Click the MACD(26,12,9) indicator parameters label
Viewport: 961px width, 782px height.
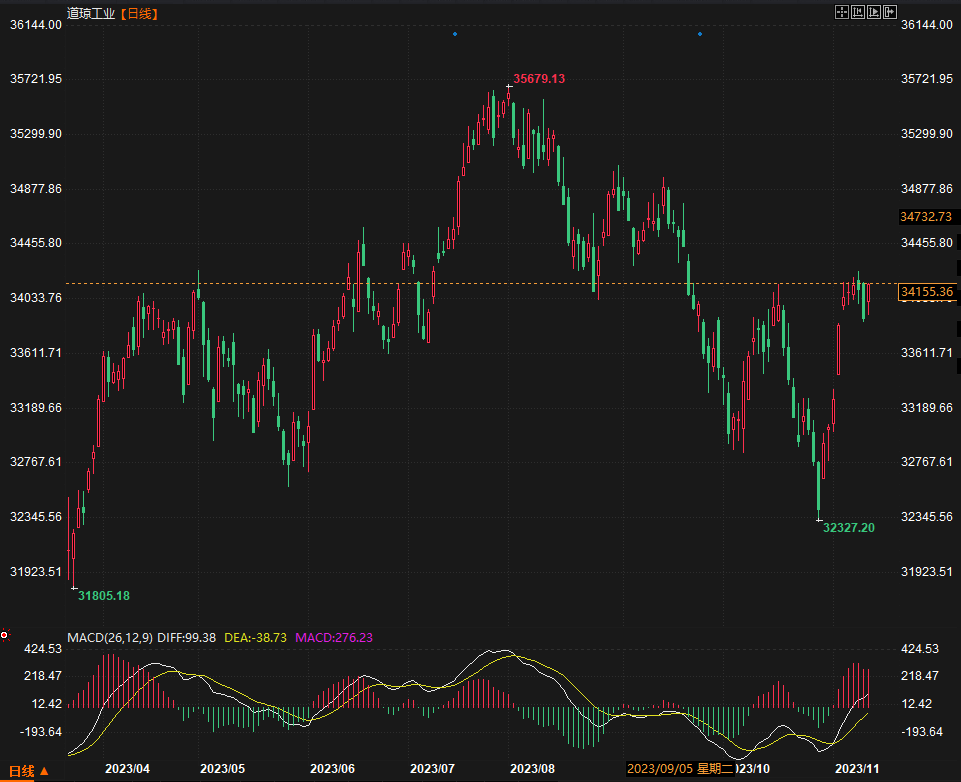pyautogui.click(x=109, y=637)
